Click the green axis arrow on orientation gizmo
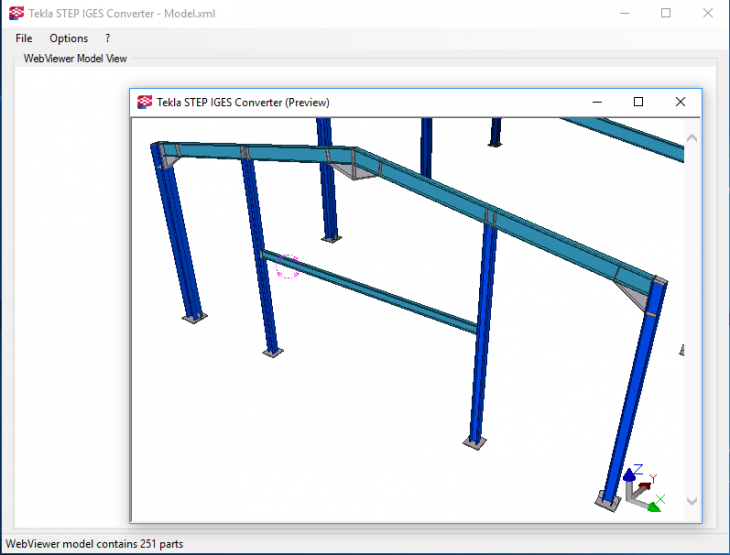730x555 pixels. [654, 506]
